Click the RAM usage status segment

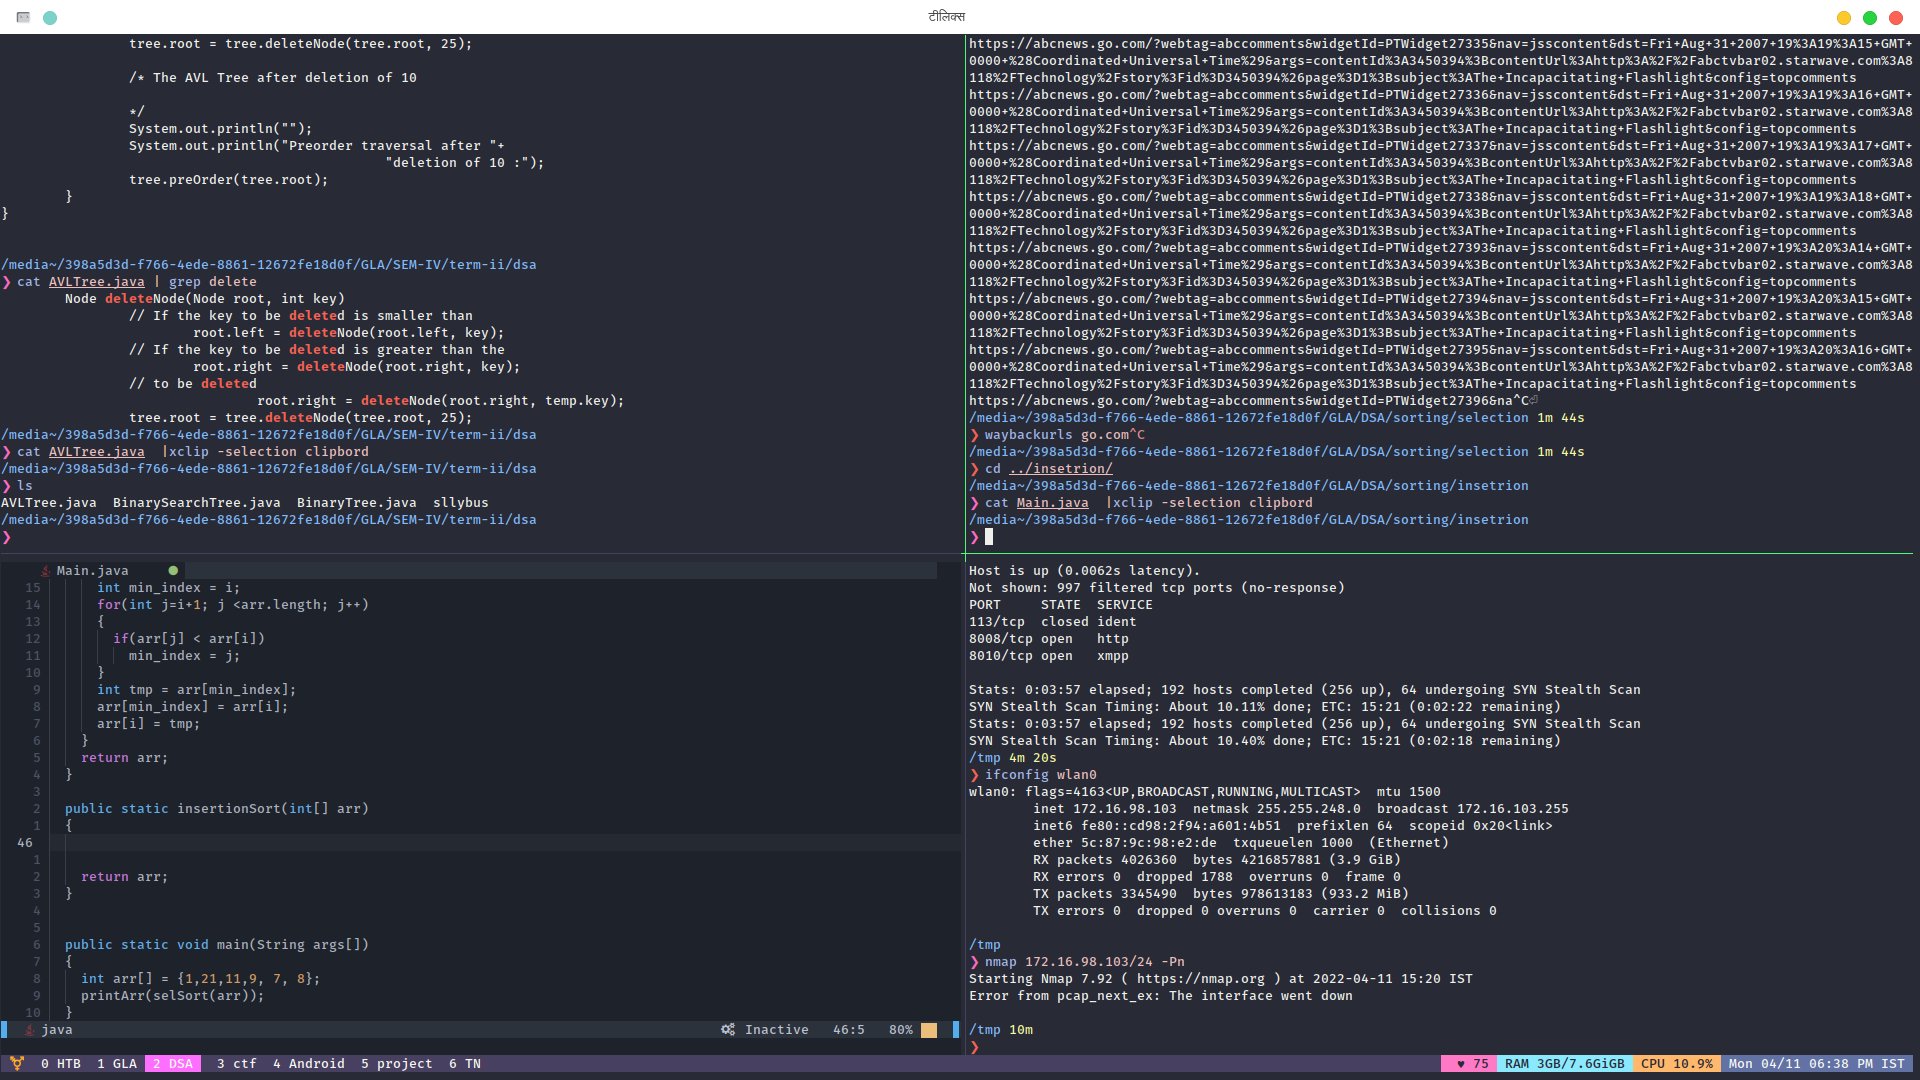pos(1564,1064)
